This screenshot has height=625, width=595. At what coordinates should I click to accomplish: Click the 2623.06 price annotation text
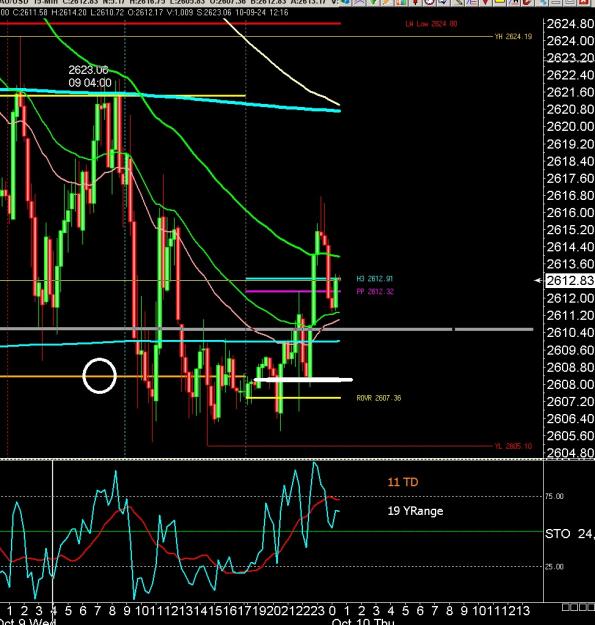pos(88,70)
